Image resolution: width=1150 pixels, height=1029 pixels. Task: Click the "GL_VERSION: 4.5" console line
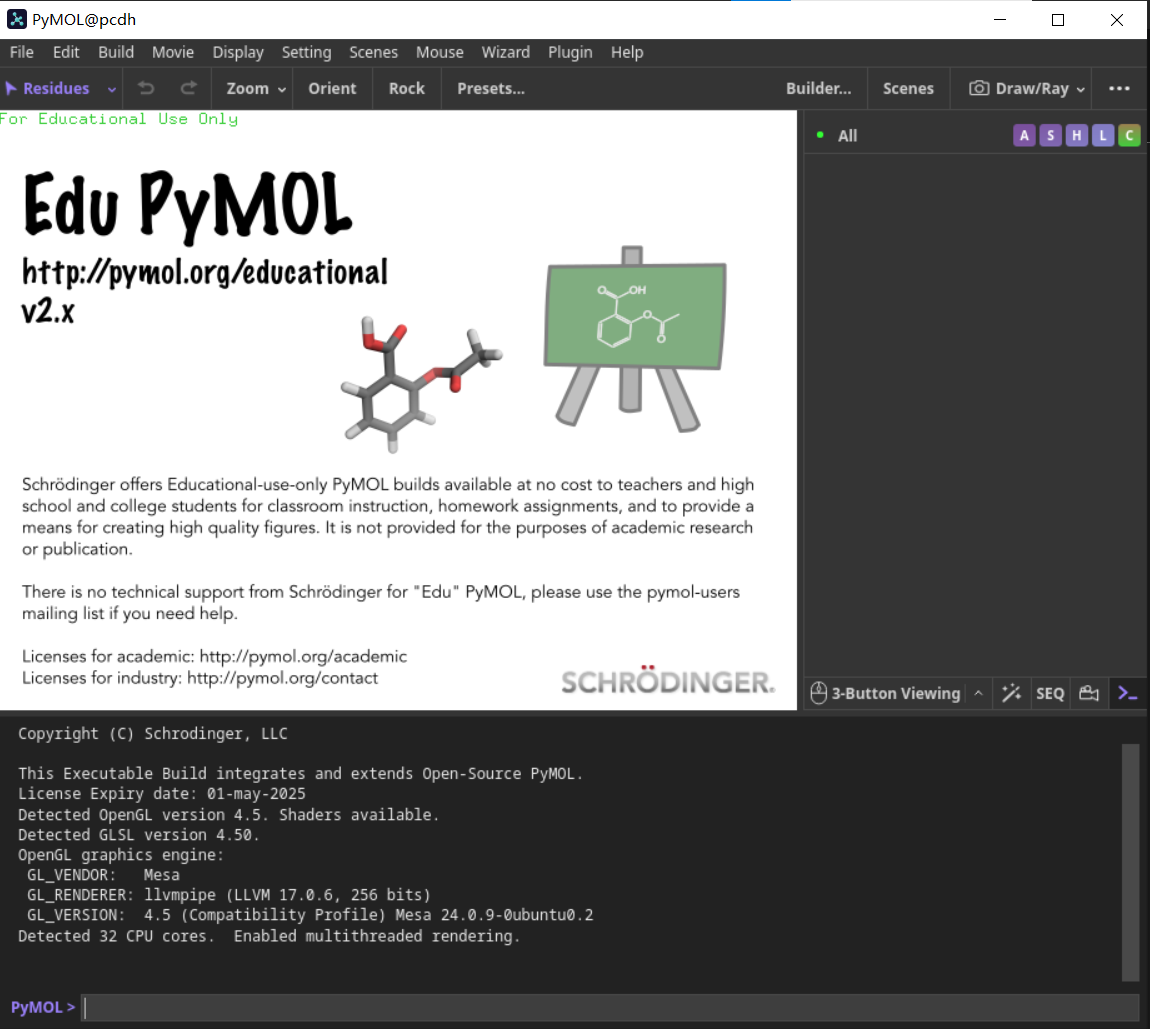pos(310,915)
